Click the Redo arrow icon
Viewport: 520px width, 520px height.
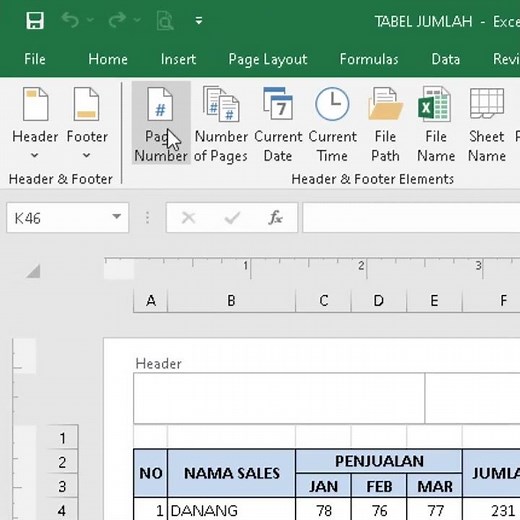117,20
